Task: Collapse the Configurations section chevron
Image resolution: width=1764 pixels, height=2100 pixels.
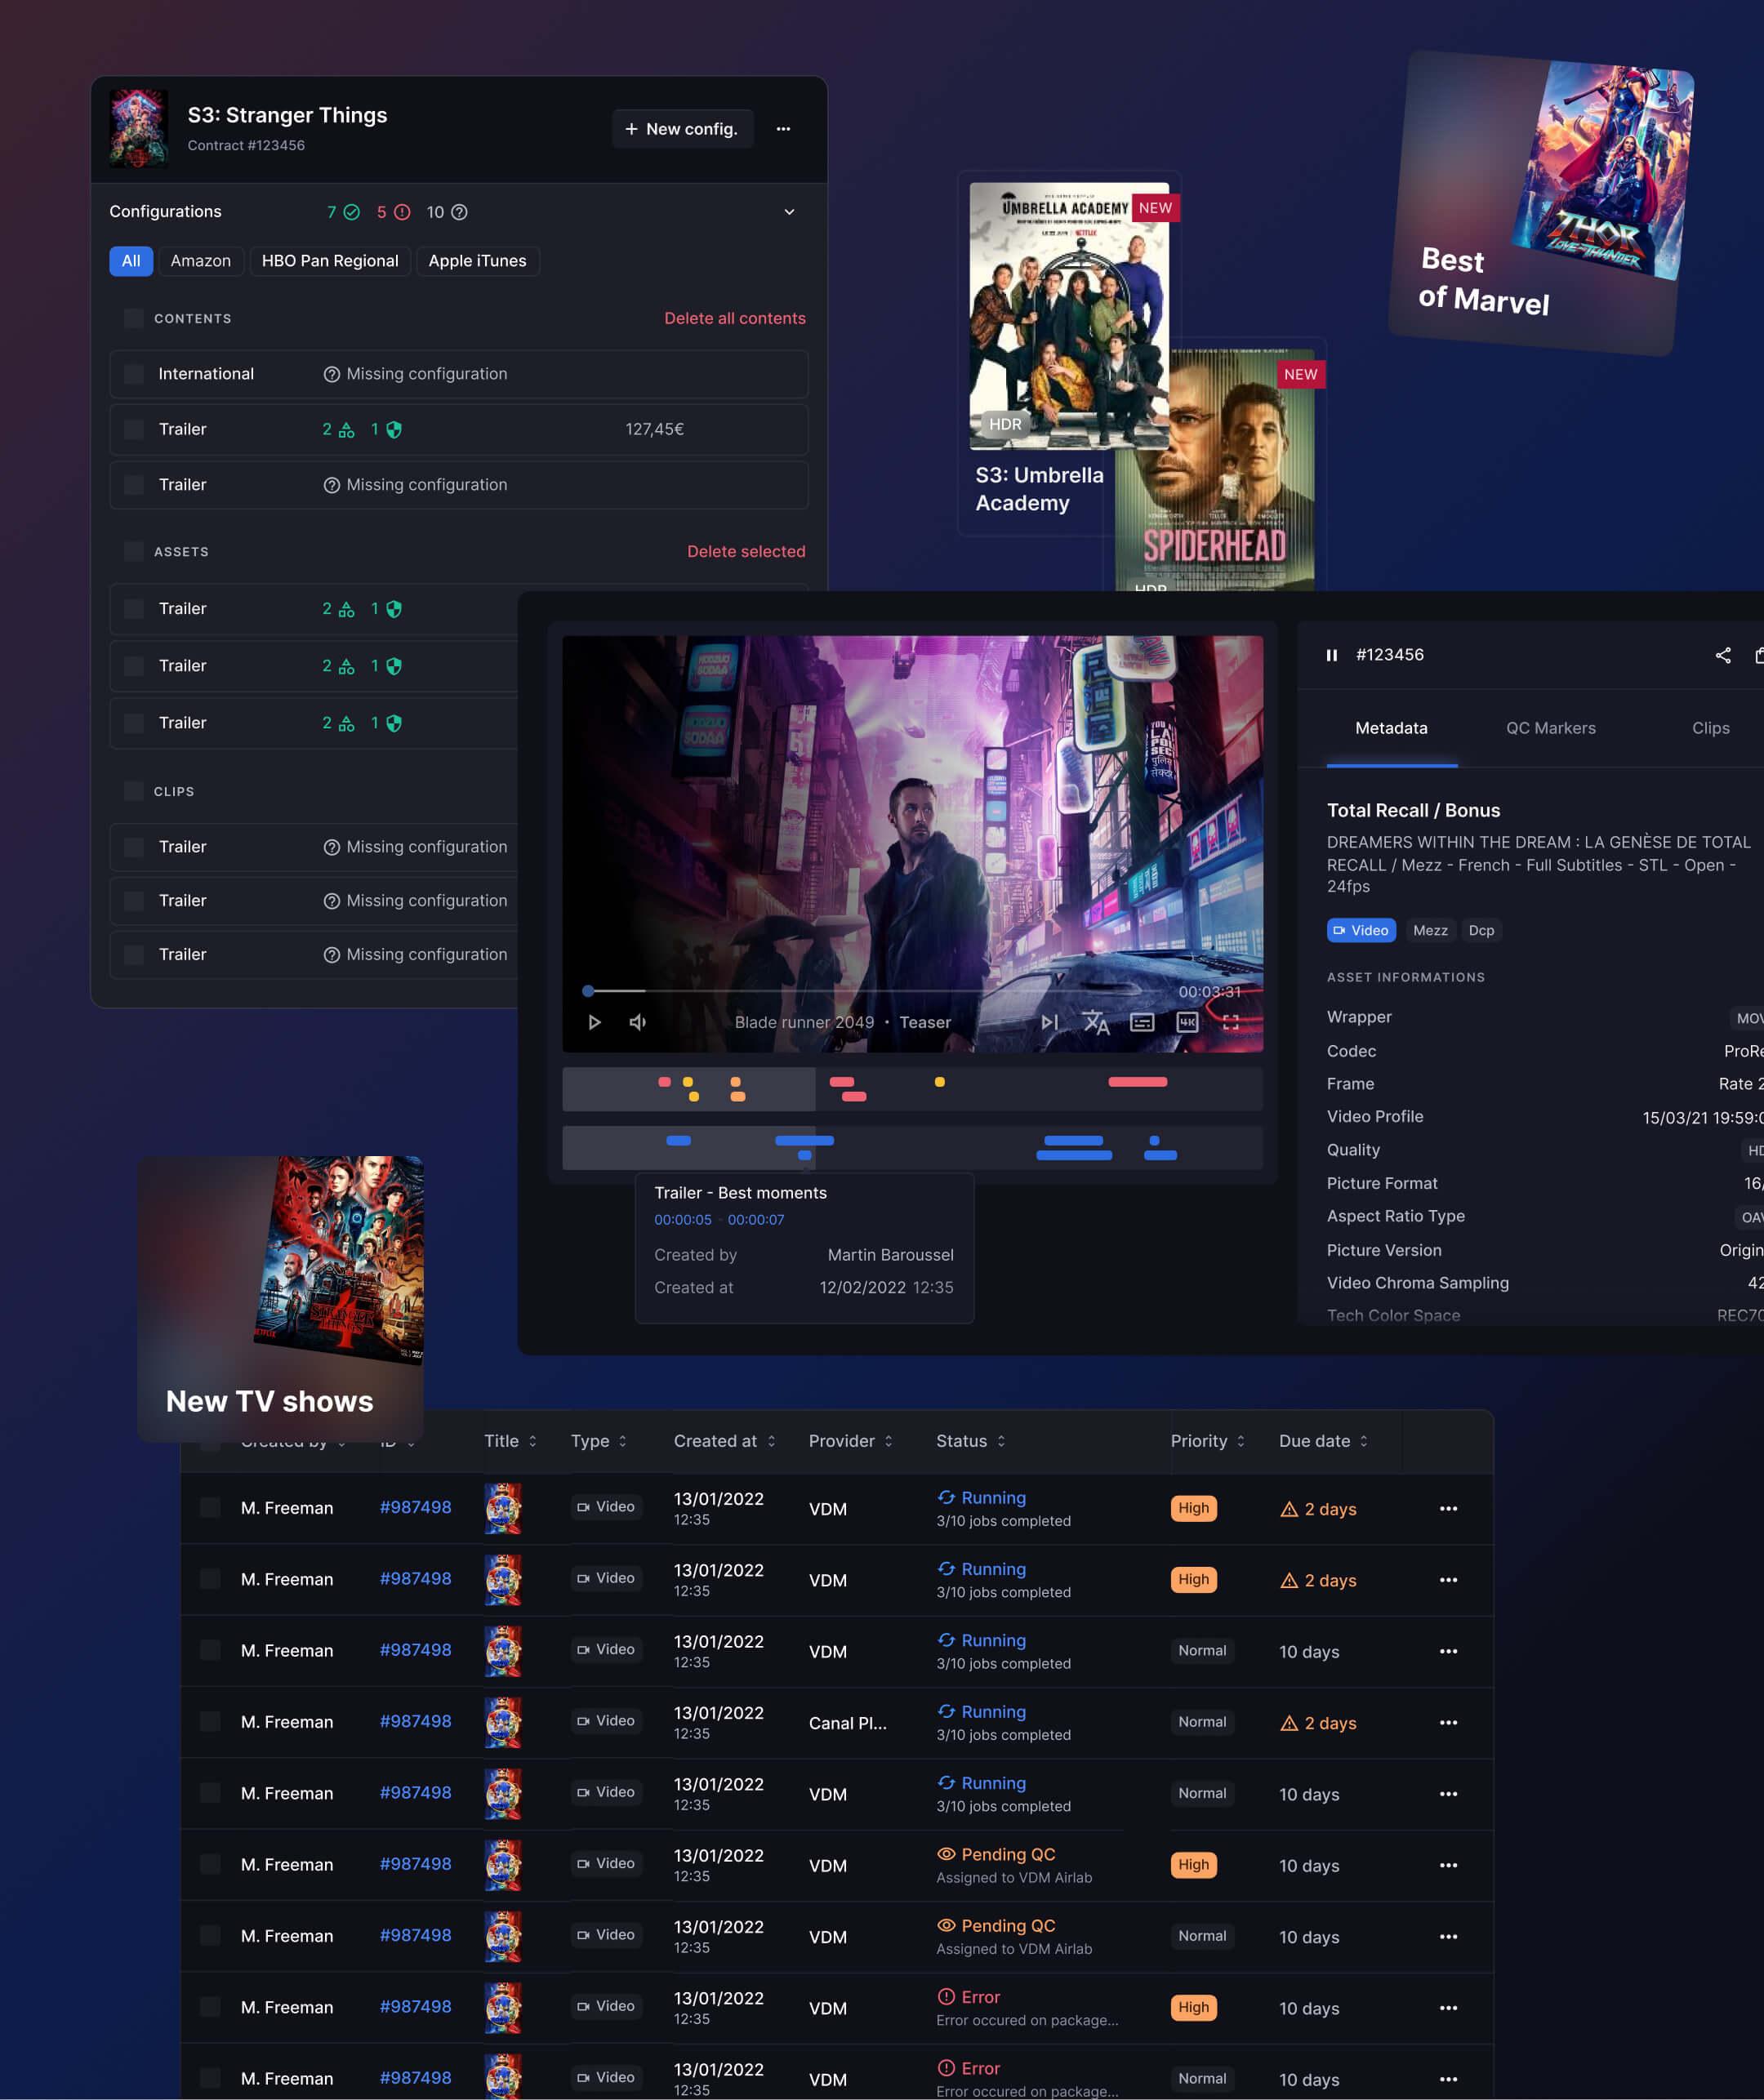Action: [789, 212]
